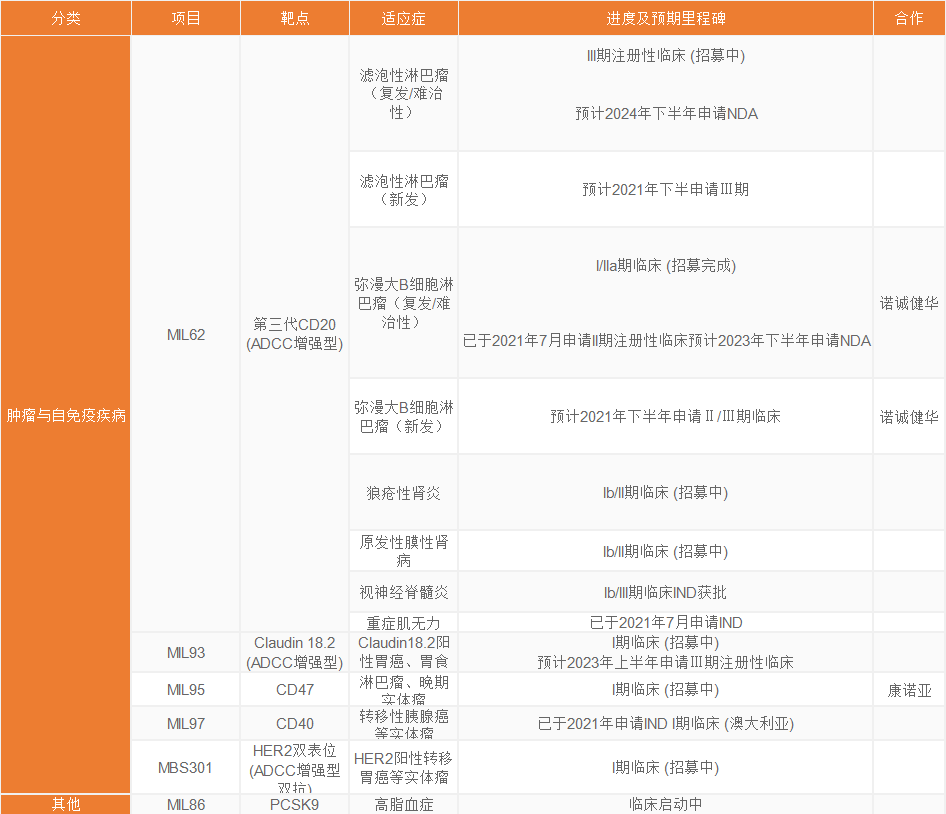Click the 分类 column header
Image resolution: width=946 pixels, height=814 pixels.
coord(65,18)
